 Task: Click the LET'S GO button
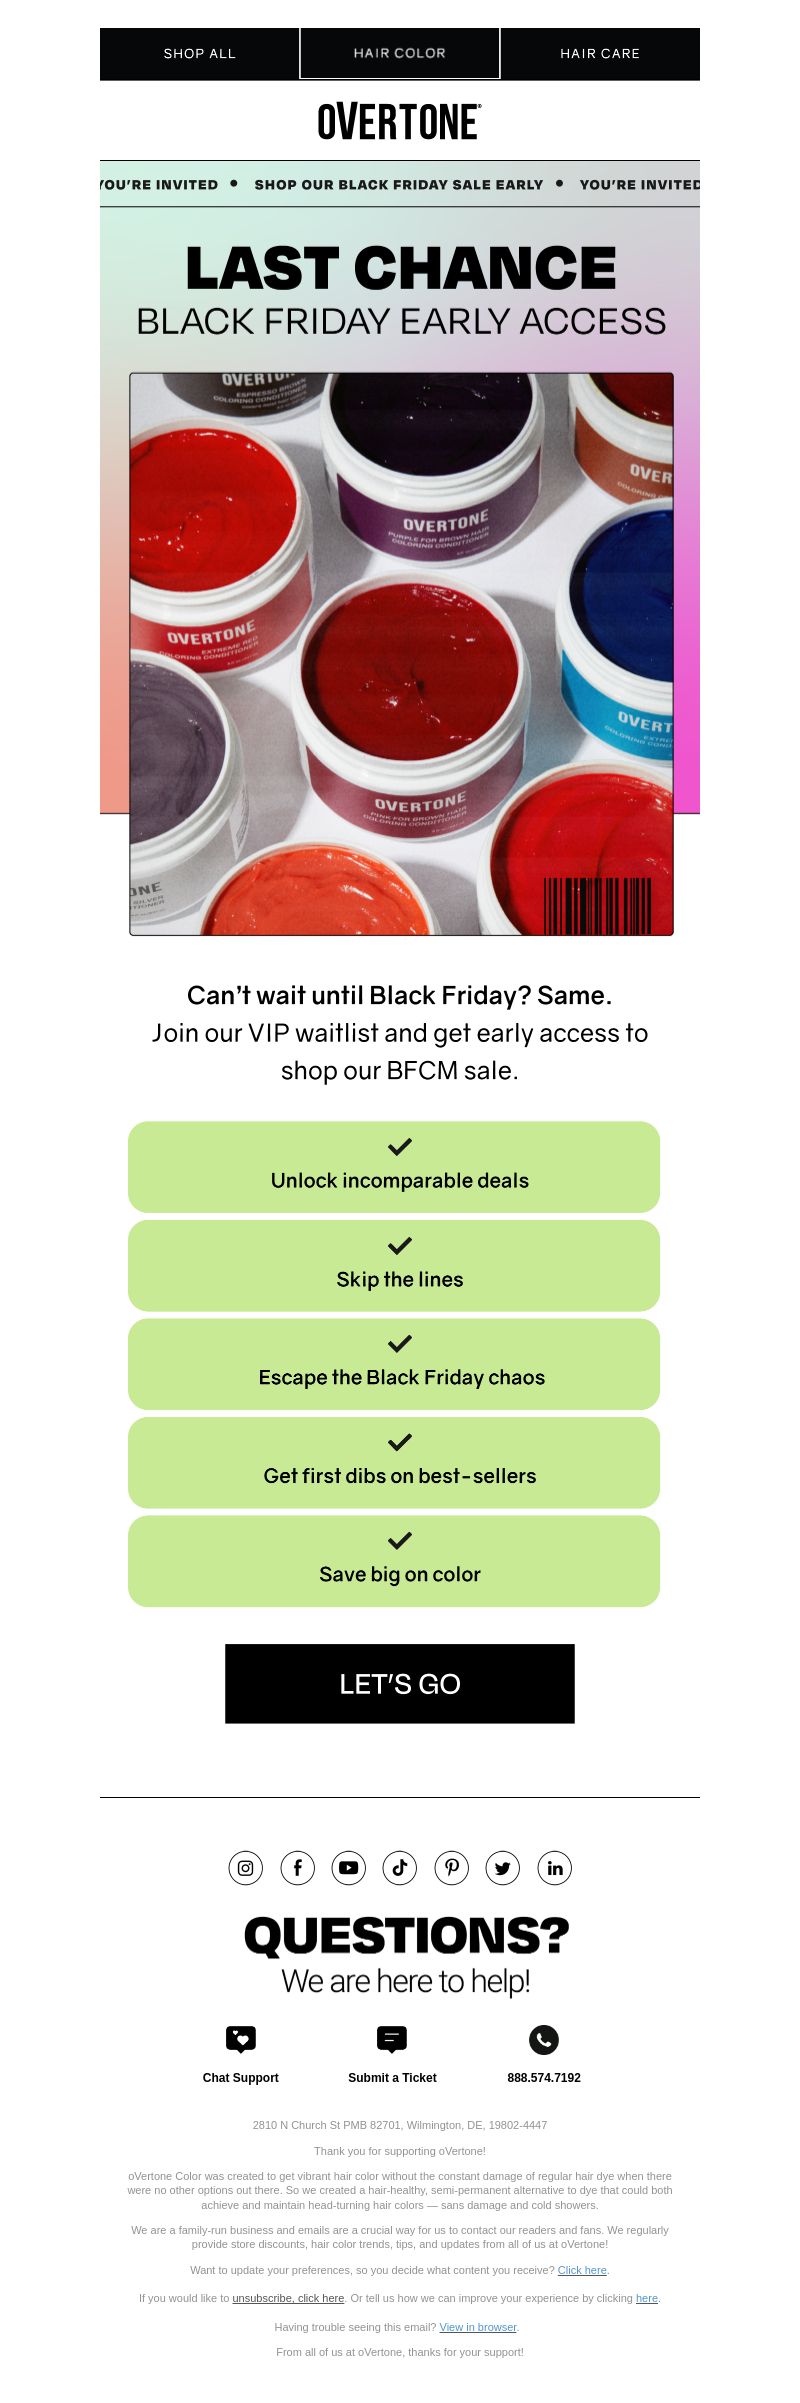pyautogui.click(x=400, y=1684)
